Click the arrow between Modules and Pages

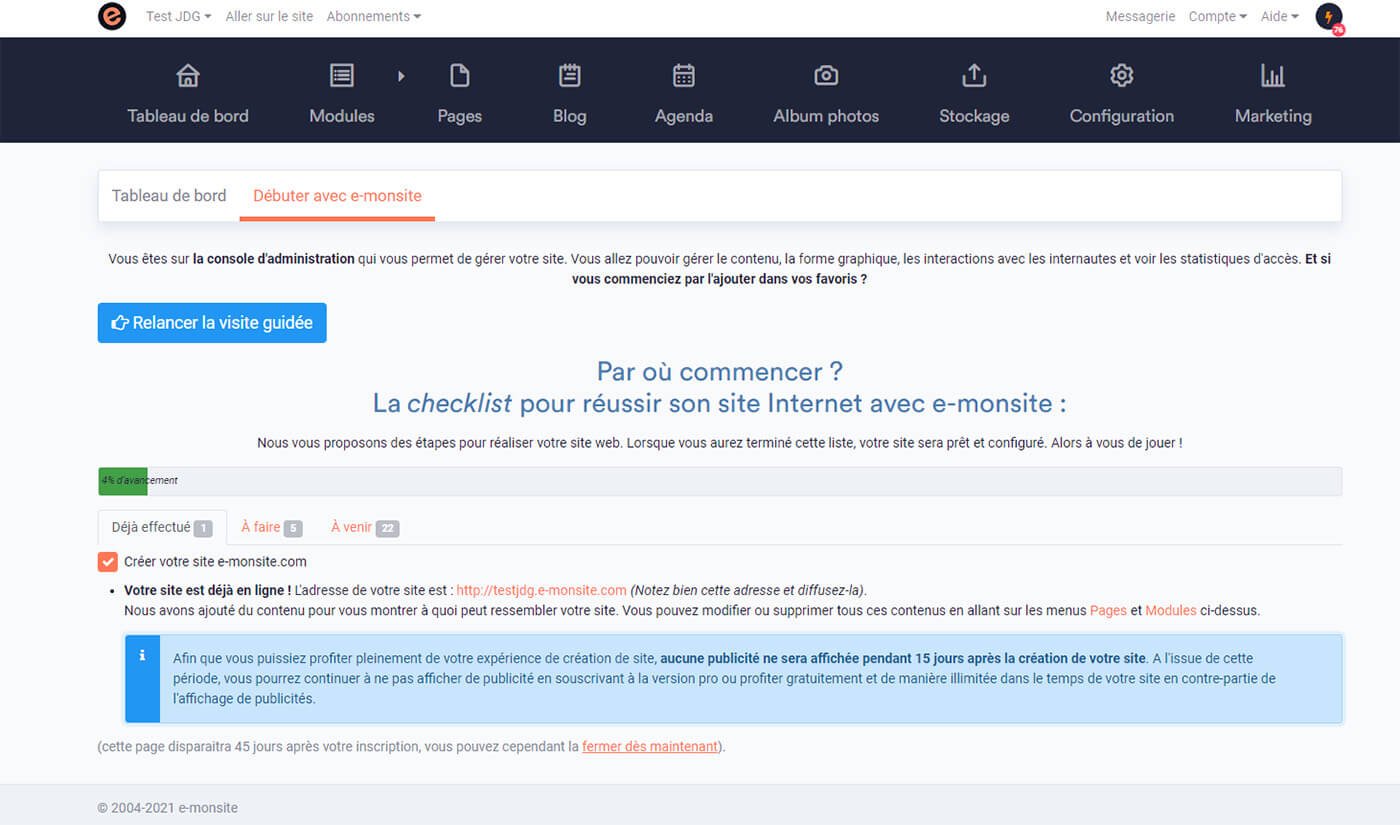click(401, 75)
